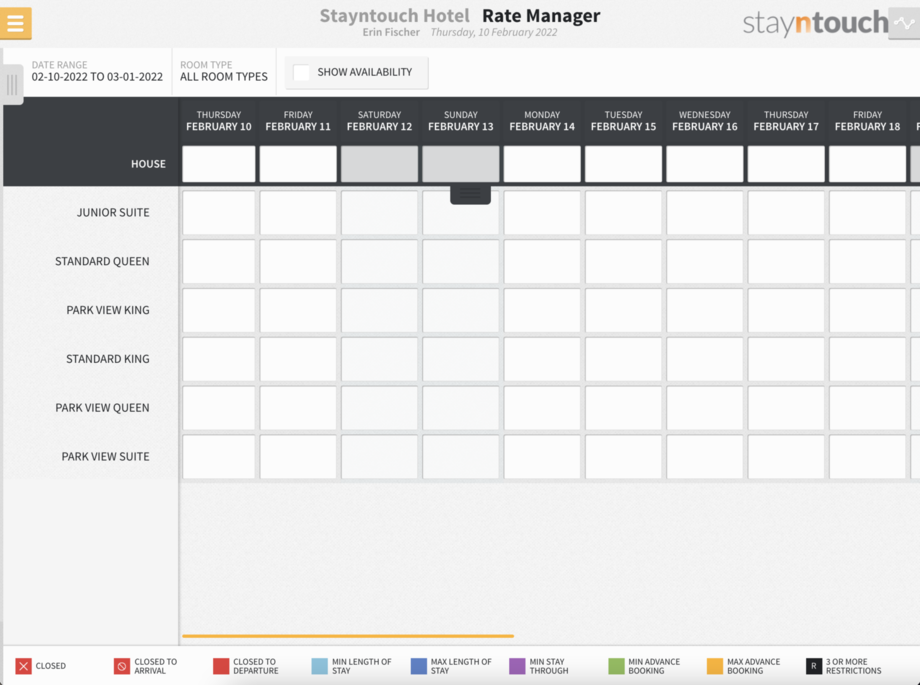The height and width of the screenshot is (685, 920).
Task: Open House cell for Saturday February 12
Action: 380,164
